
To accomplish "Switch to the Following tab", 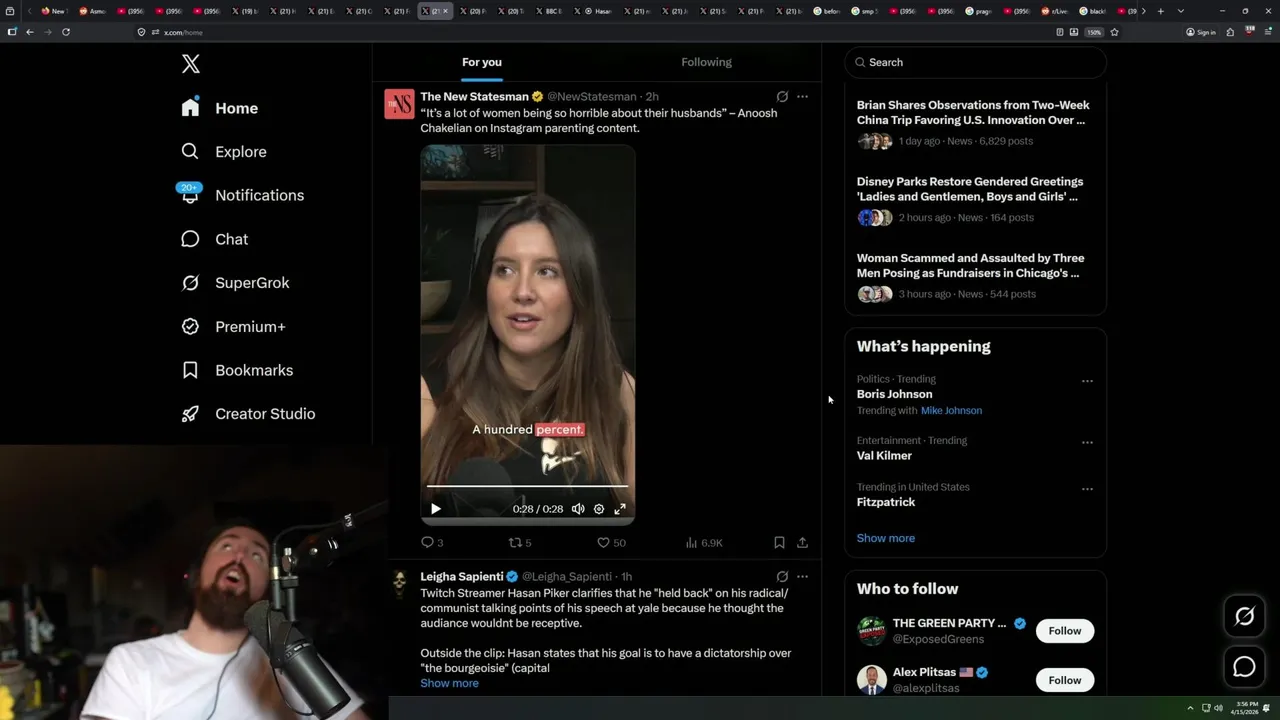I will (x=707, y=62).
